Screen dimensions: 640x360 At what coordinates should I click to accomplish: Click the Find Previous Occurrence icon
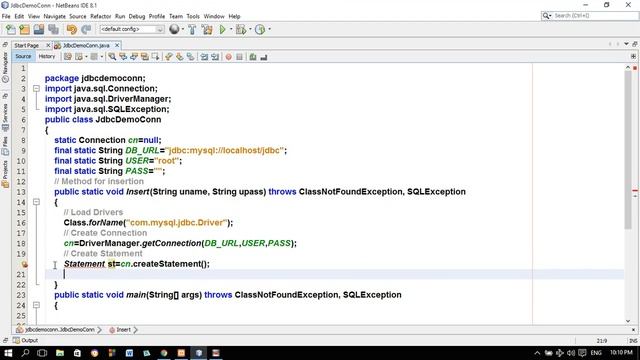pos(123,57)
